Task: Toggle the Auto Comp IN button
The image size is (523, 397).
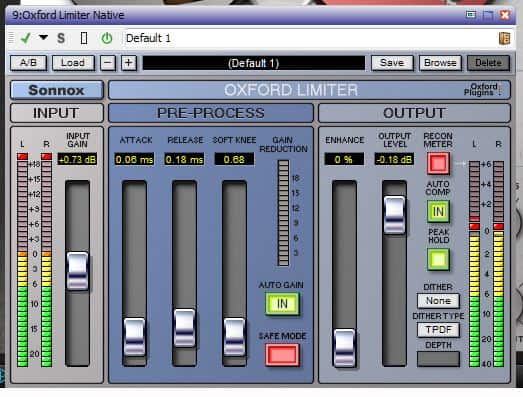Action: (438, 211)
